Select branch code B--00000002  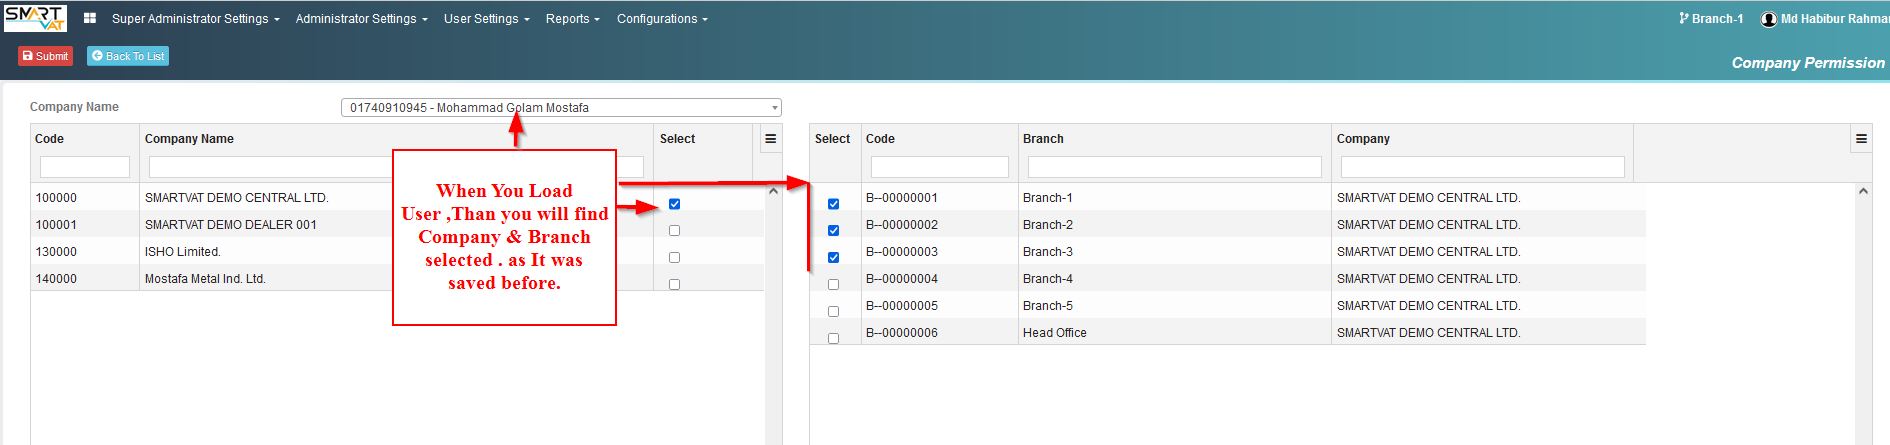coord(902,225)
